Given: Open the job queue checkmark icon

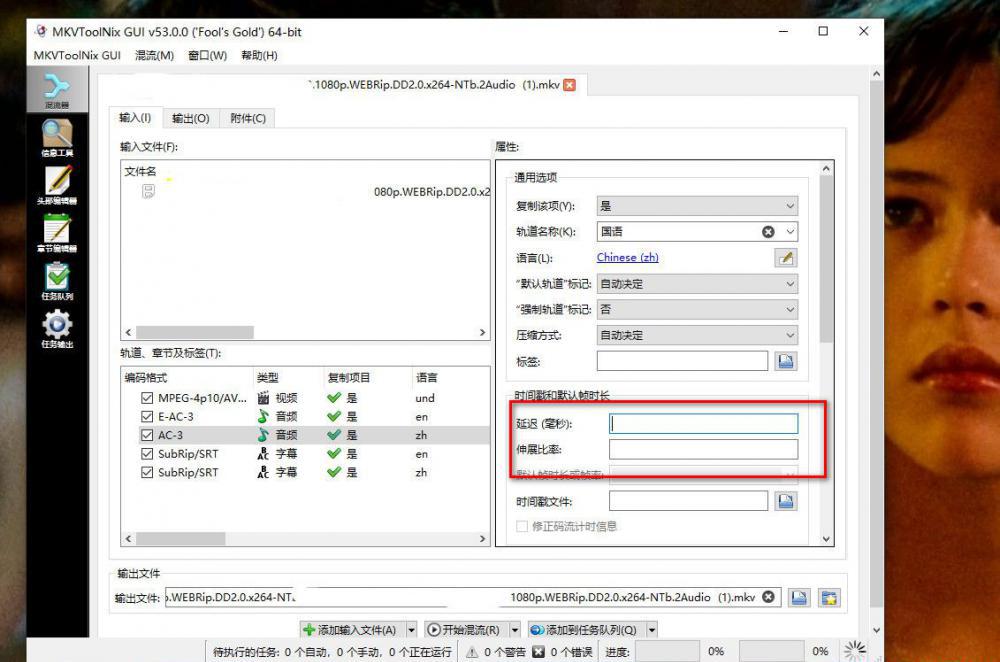Looking at the screenshot, I should 57,281.
